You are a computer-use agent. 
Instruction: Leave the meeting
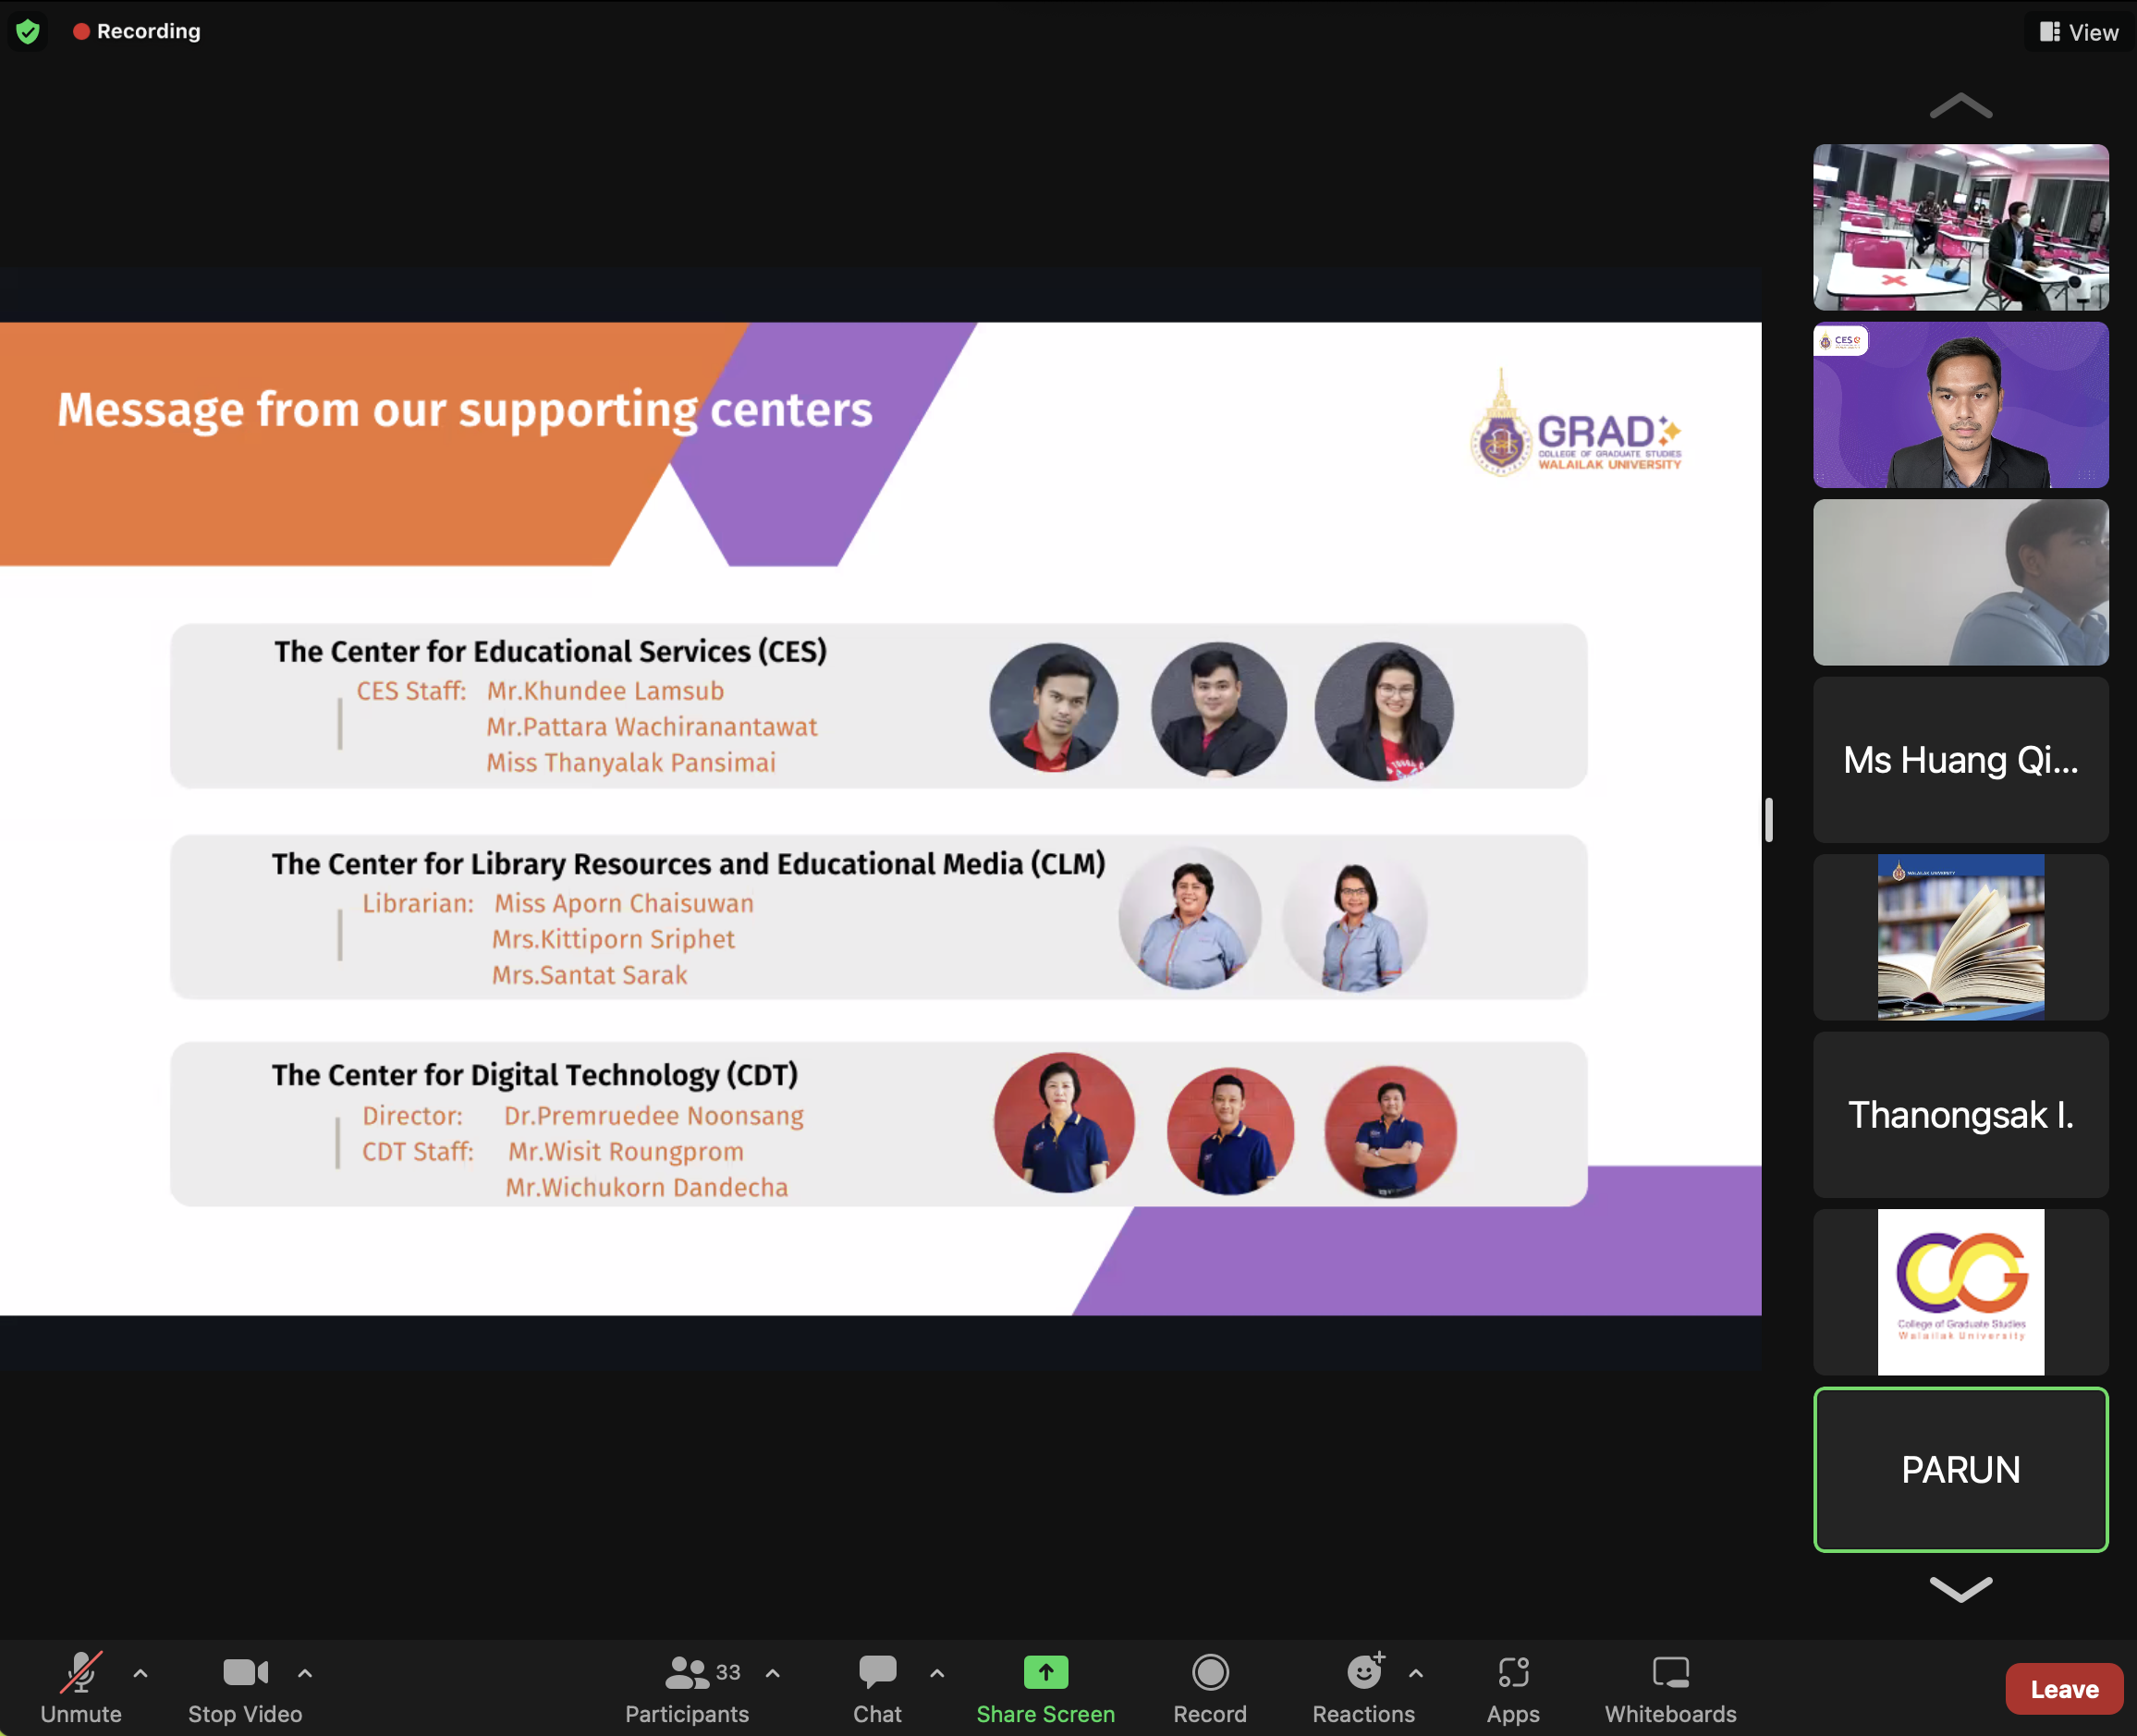pyautogui.click(x=2063, y=1689)
